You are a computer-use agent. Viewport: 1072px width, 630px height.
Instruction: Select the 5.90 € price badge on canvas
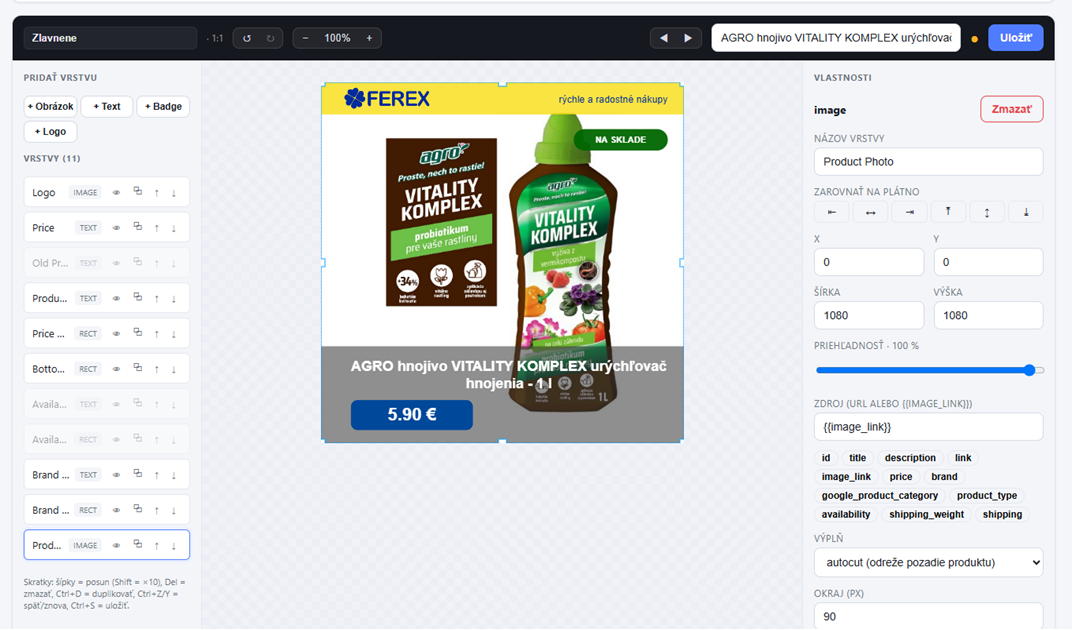(412, 415)
